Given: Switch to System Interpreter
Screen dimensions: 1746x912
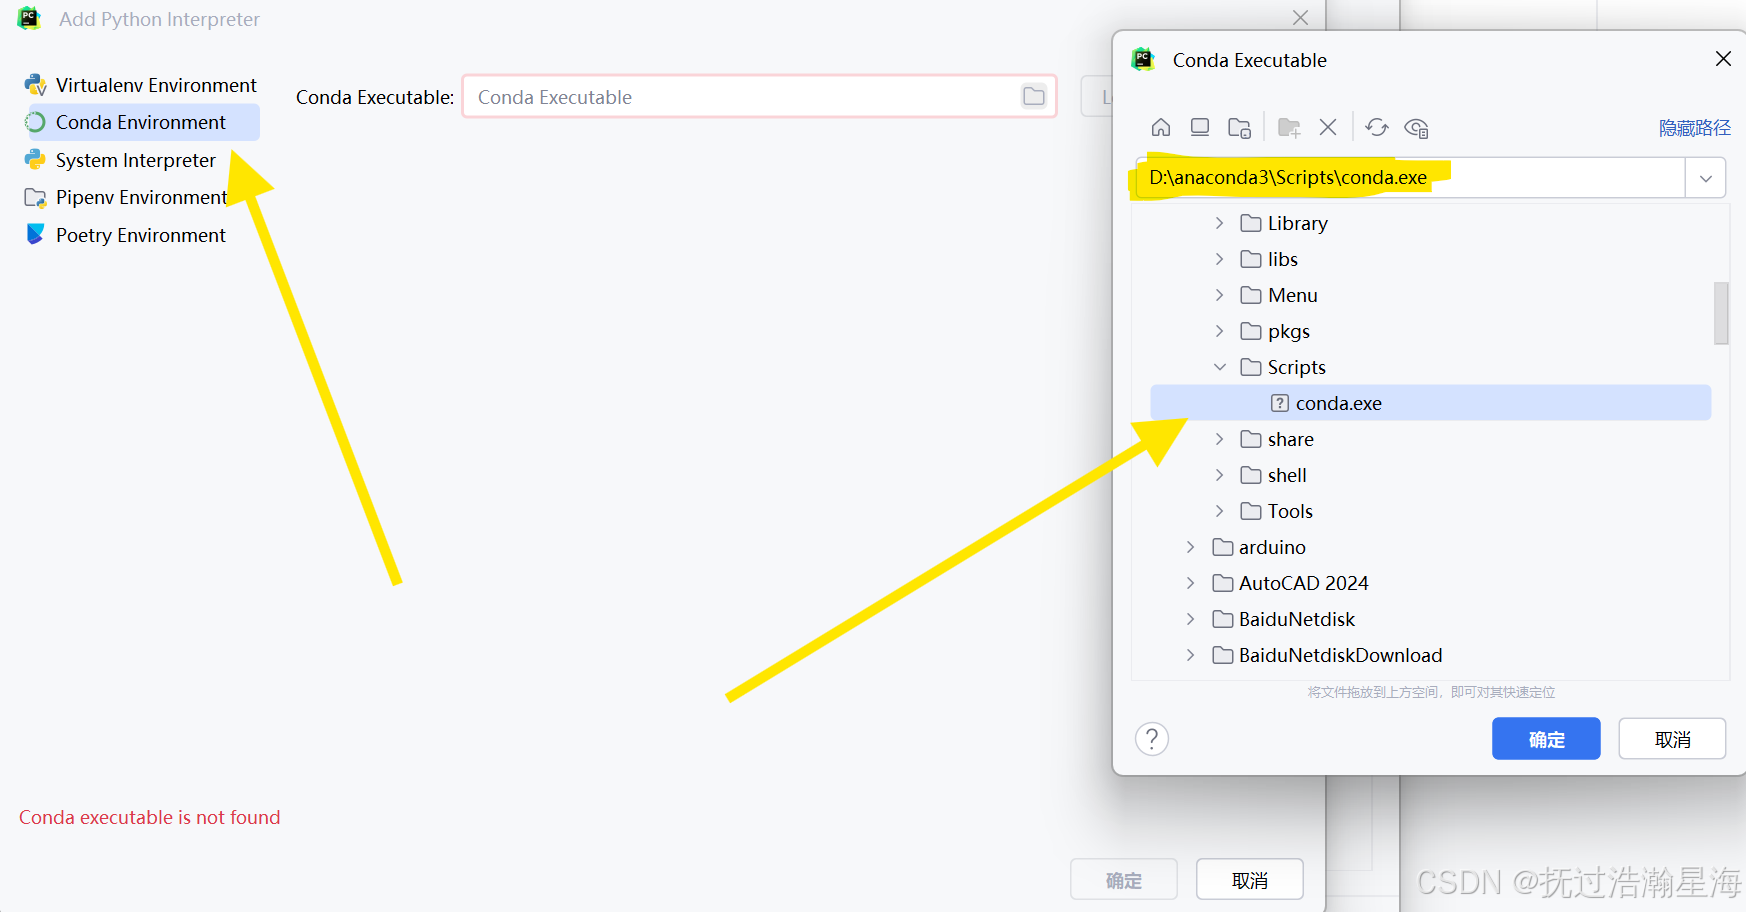Looking at the screenshot, I should [x=136, y=159].
